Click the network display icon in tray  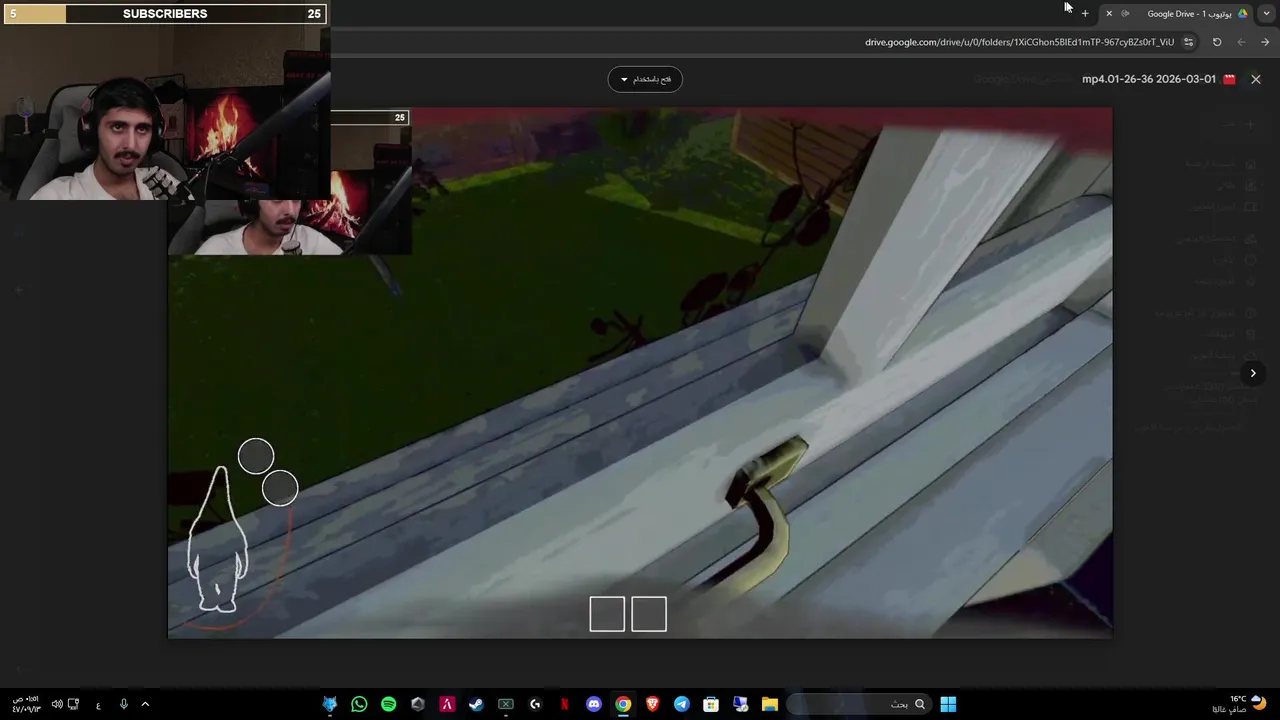coord(73,704)
